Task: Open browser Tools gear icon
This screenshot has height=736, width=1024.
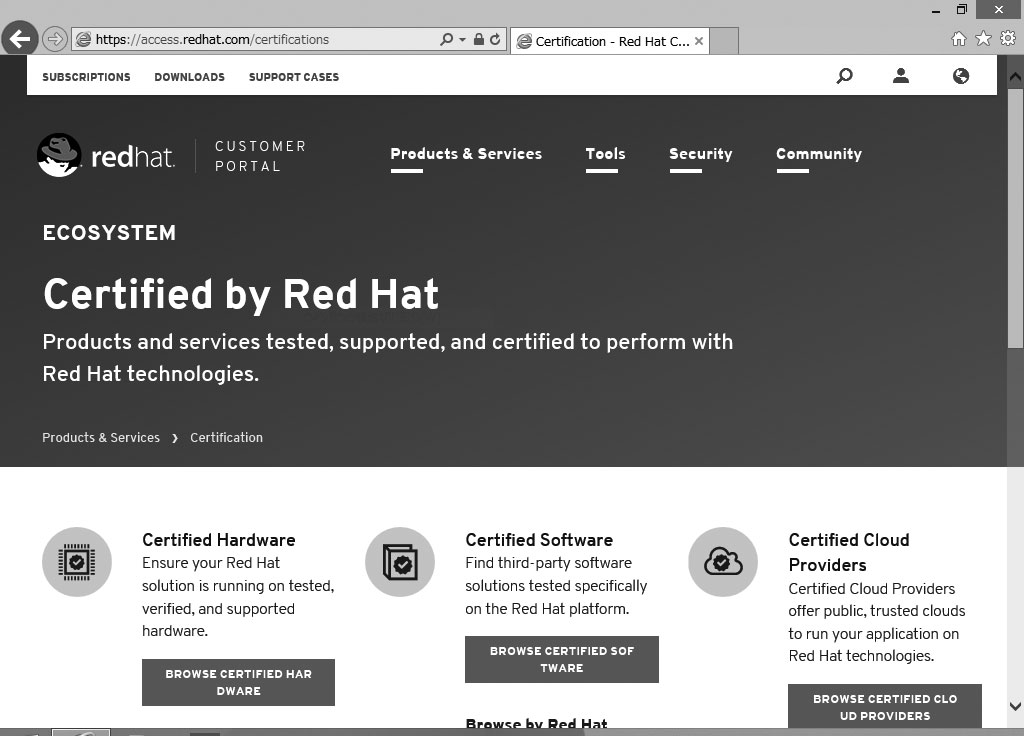Action: (x=1008, y=39)
